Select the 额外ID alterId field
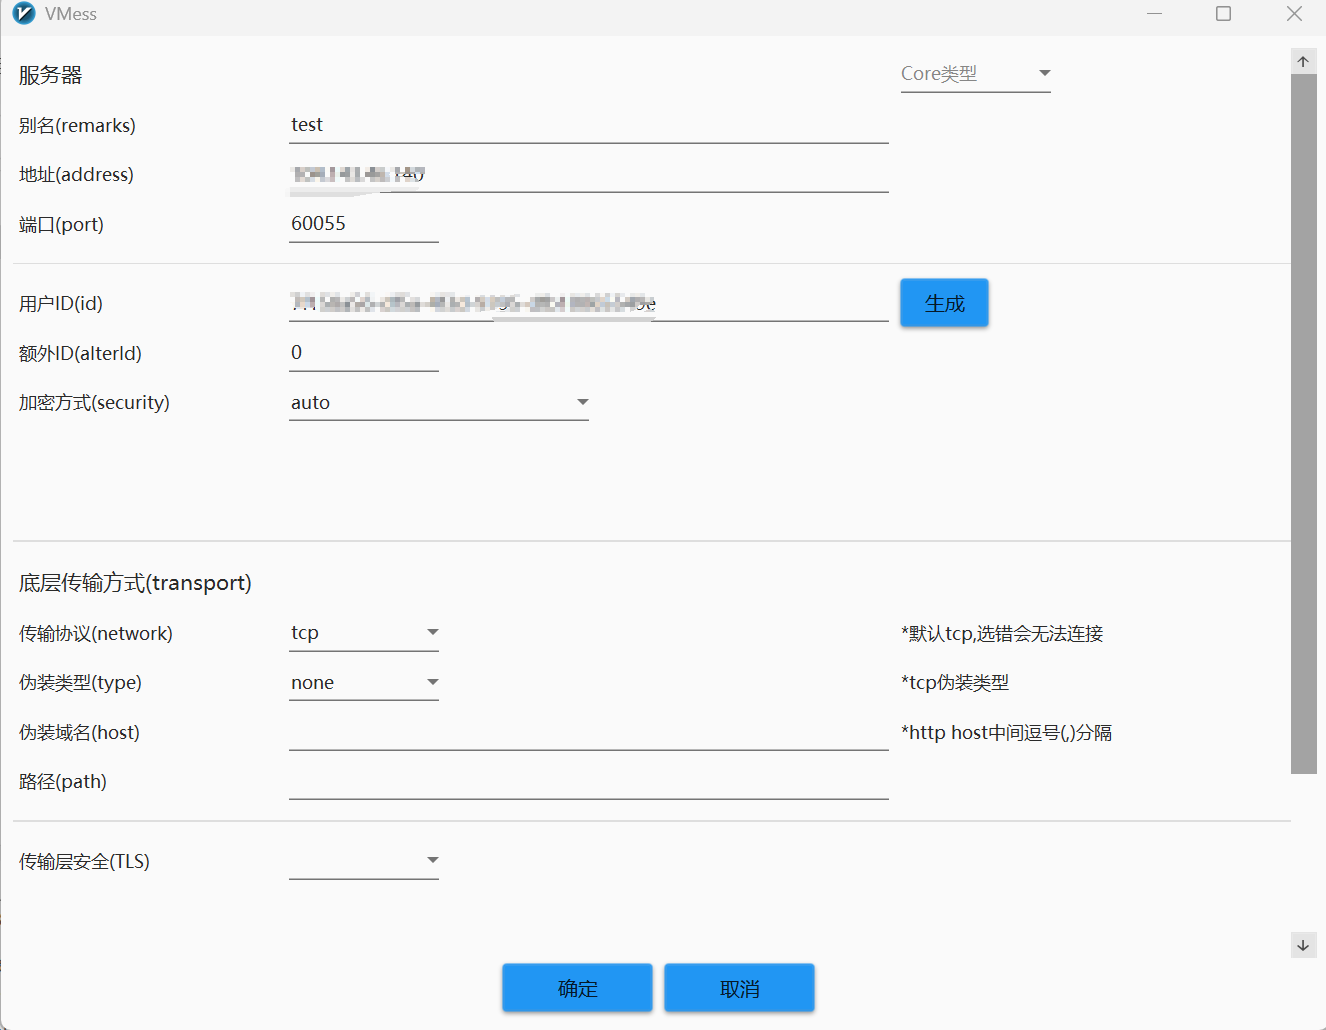The image size is (1326, 1030). tap(364, 353)
